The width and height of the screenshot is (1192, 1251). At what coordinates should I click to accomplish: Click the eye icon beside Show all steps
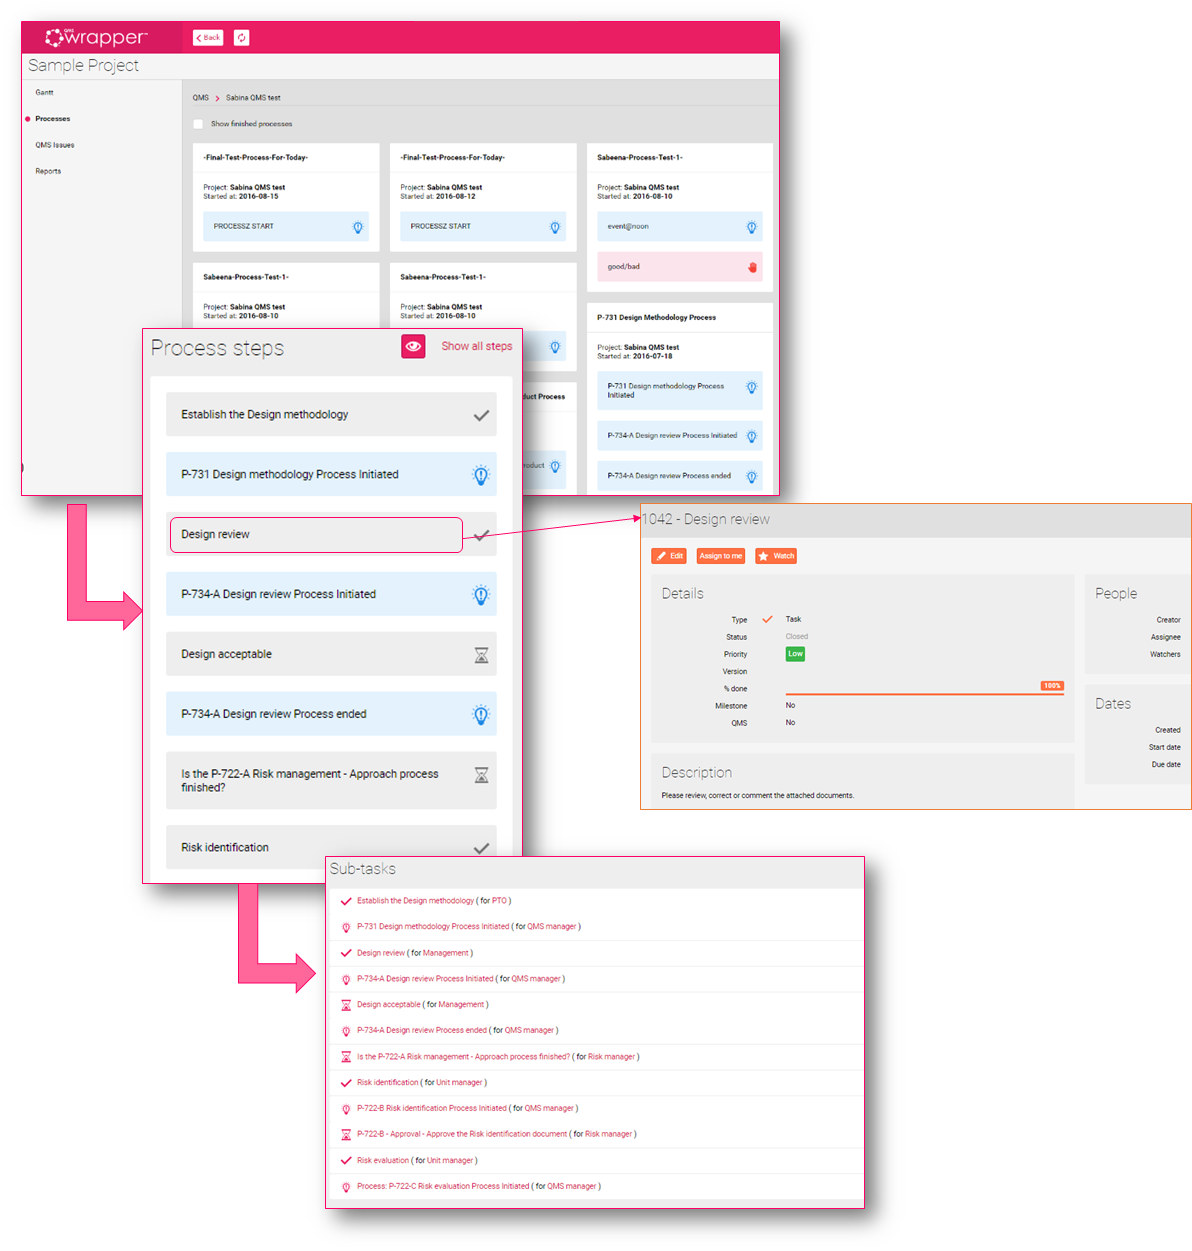[x=413, y=346]
